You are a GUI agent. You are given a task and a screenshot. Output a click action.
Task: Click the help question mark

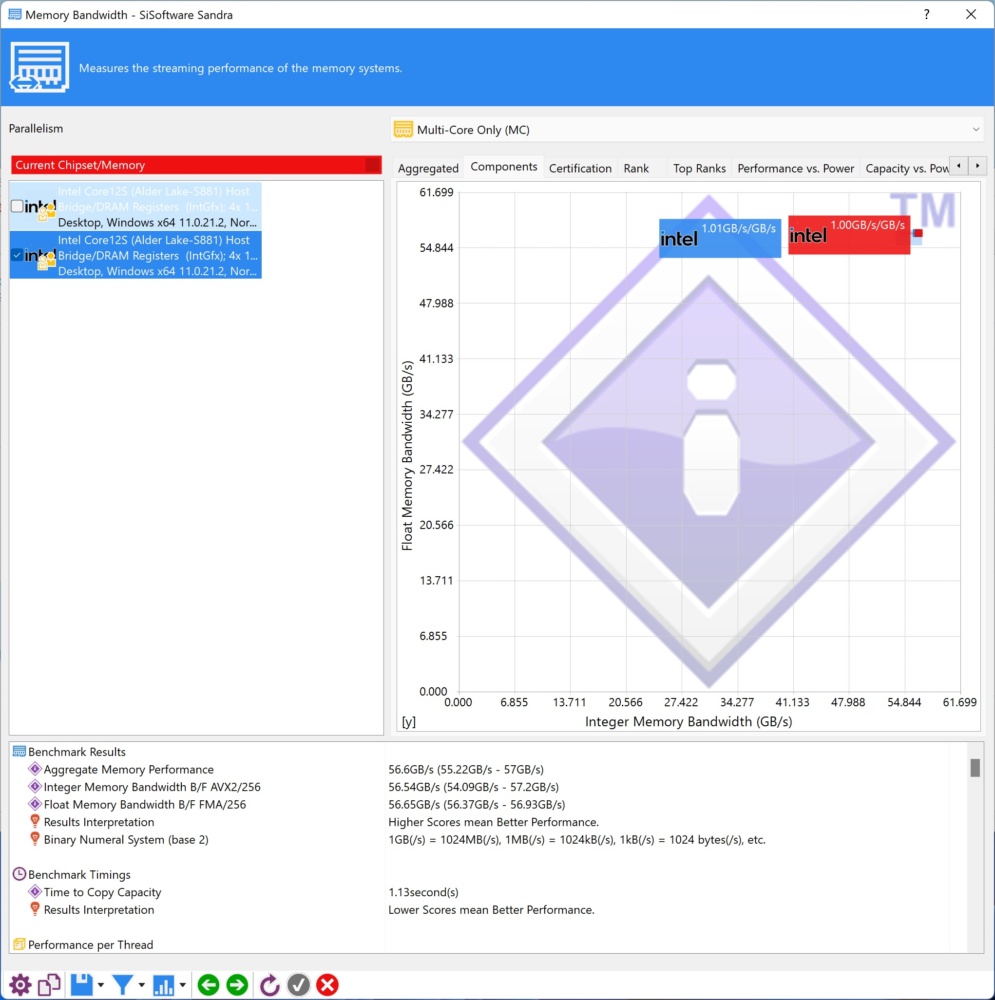[927, 14]
